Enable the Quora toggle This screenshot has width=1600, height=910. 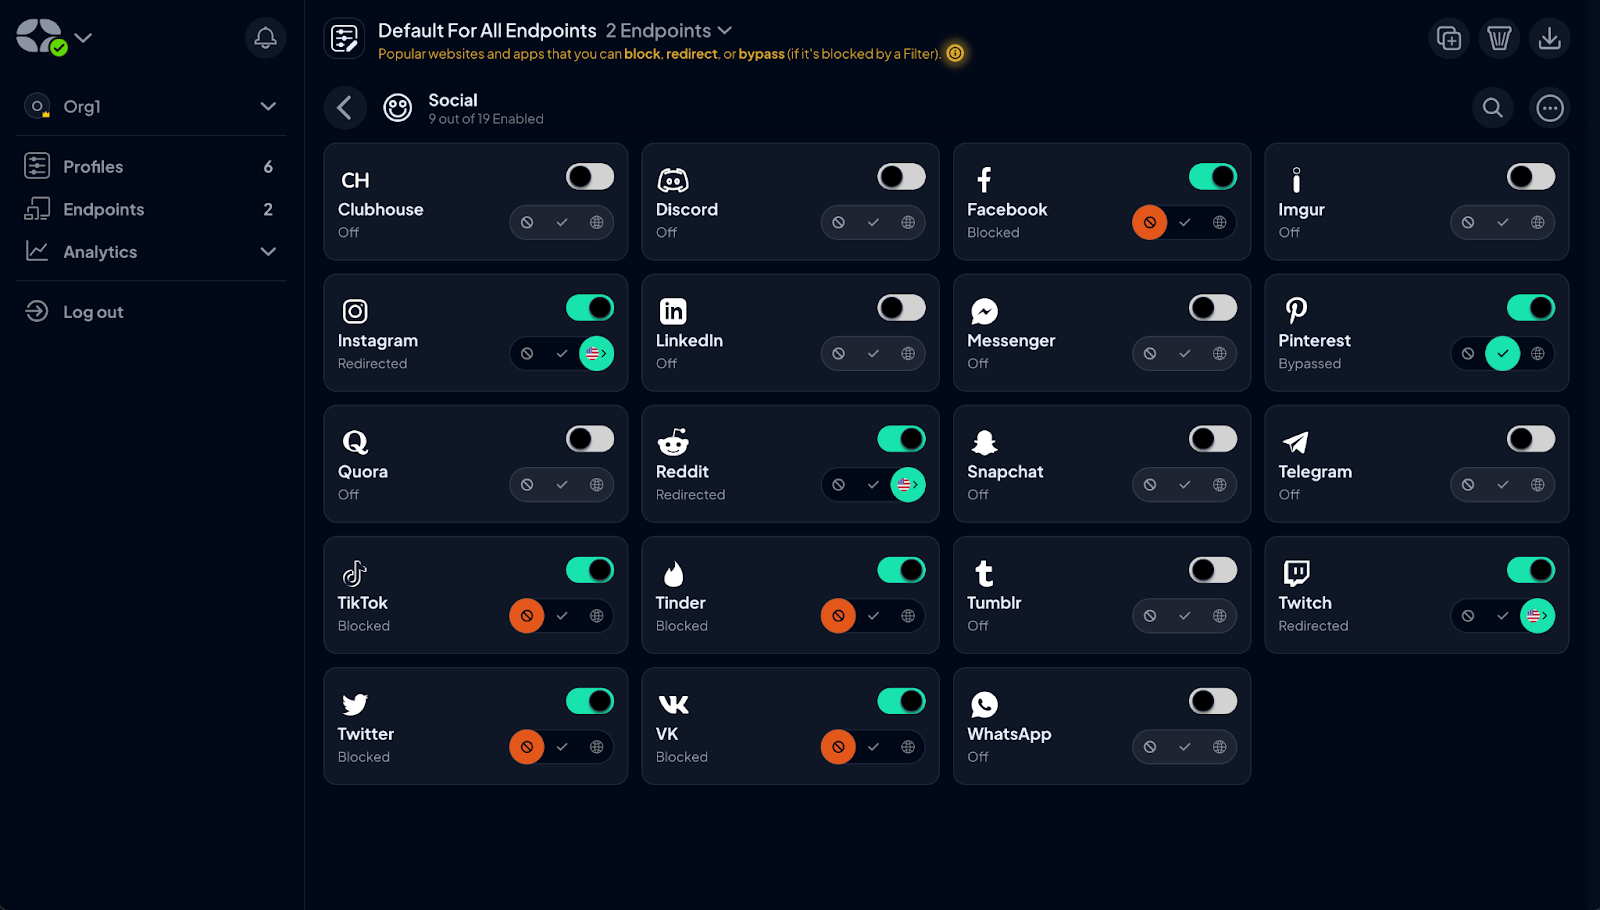coord(590,439)
